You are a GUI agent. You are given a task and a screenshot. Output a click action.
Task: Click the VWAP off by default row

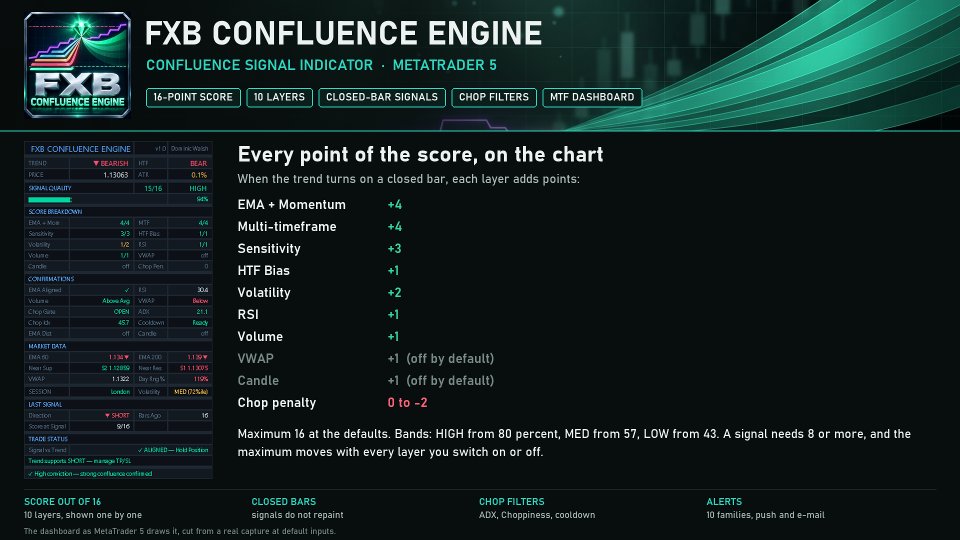pos(366,359)
